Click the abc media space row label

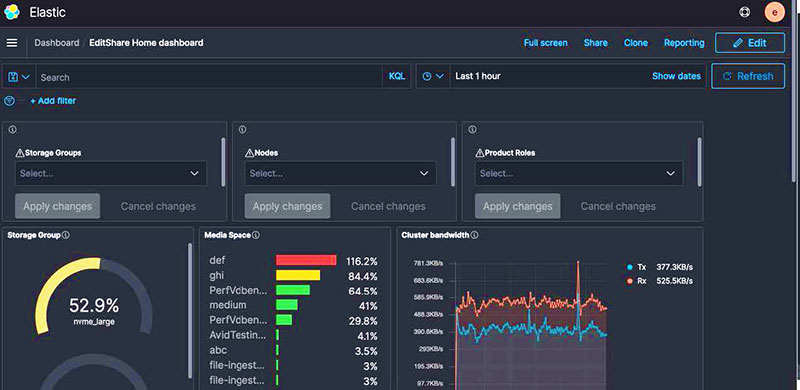click(218, 351)
